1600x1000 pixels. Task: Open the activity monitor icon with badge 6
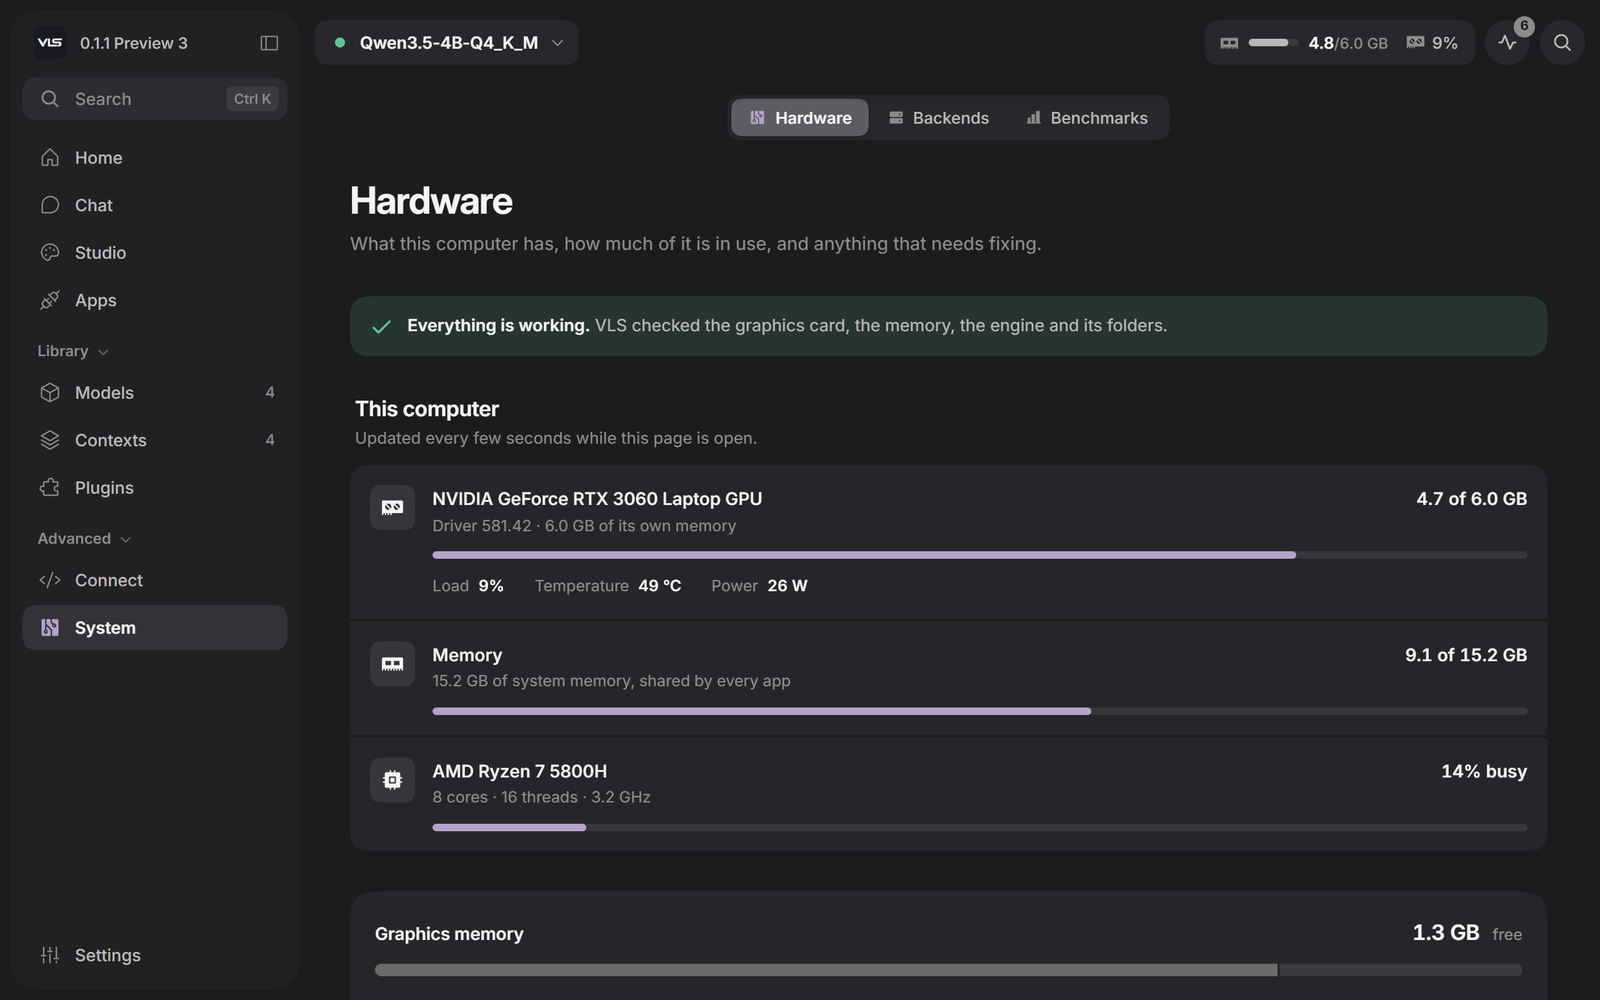point(1507,43)
